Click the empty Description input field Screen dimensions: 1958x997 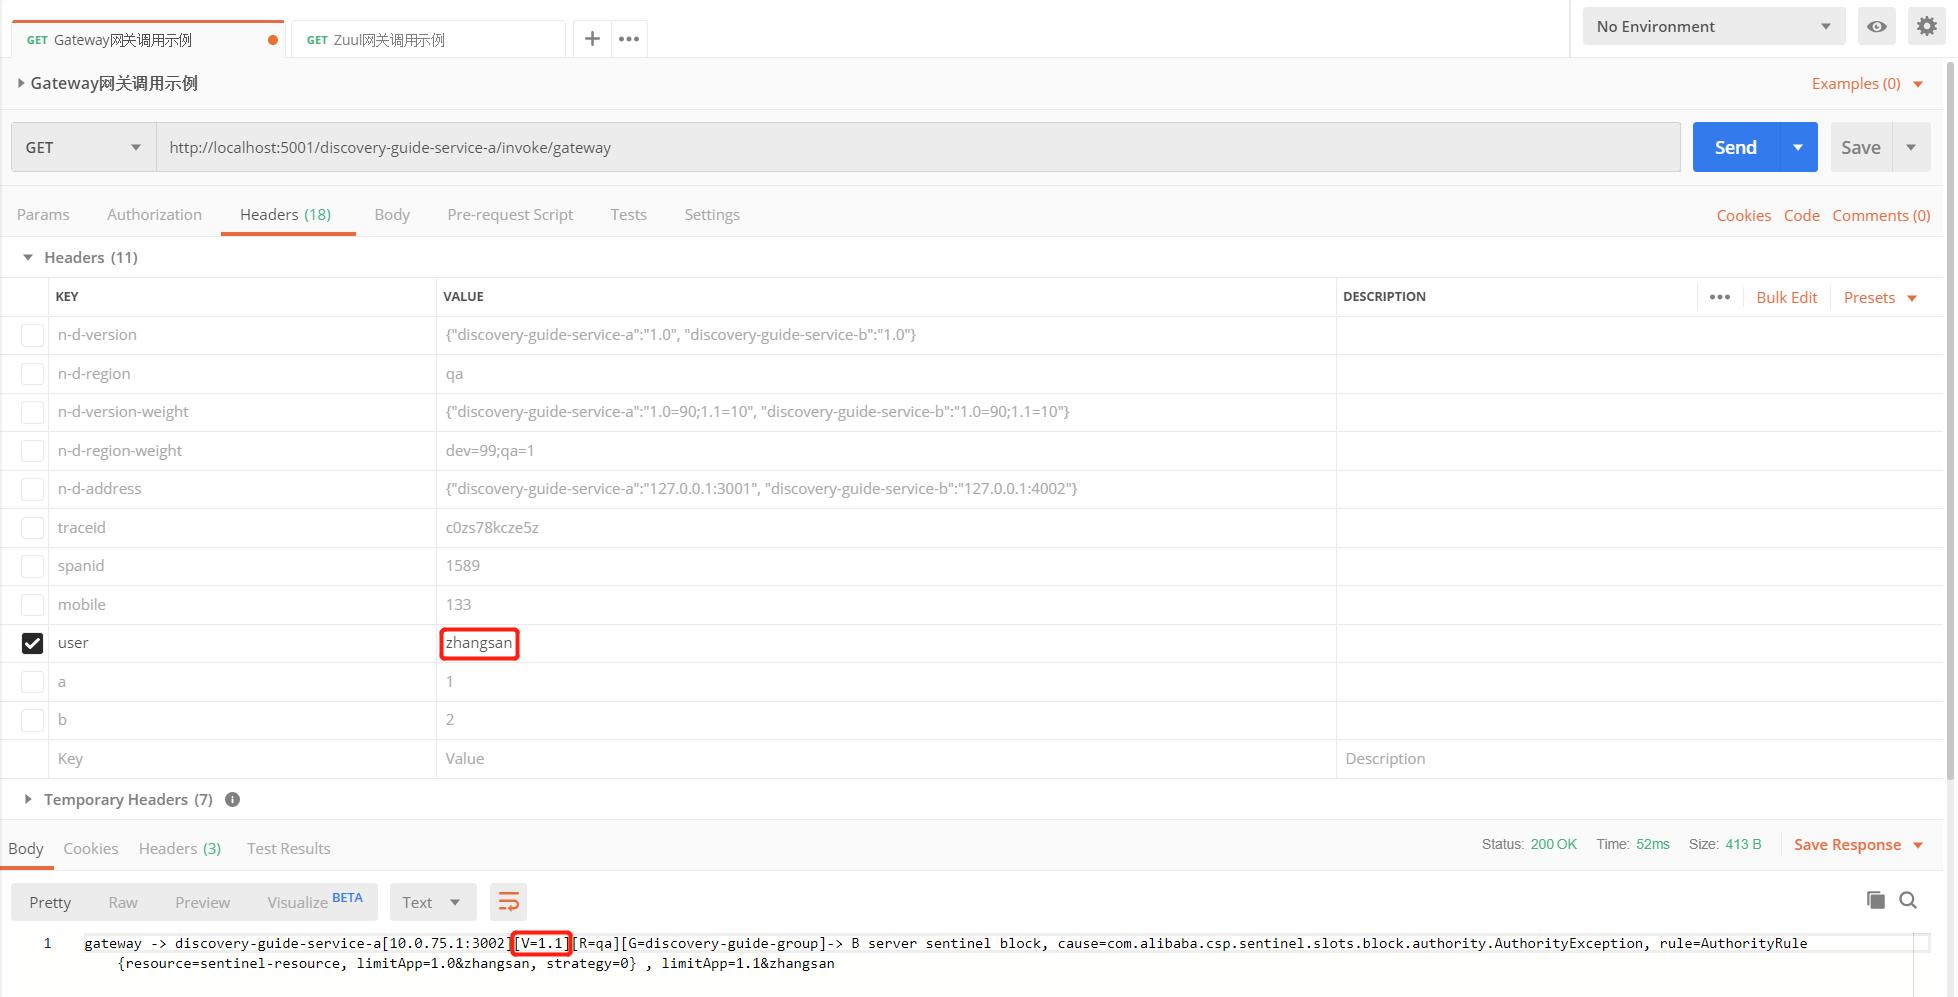(1638, 759)
